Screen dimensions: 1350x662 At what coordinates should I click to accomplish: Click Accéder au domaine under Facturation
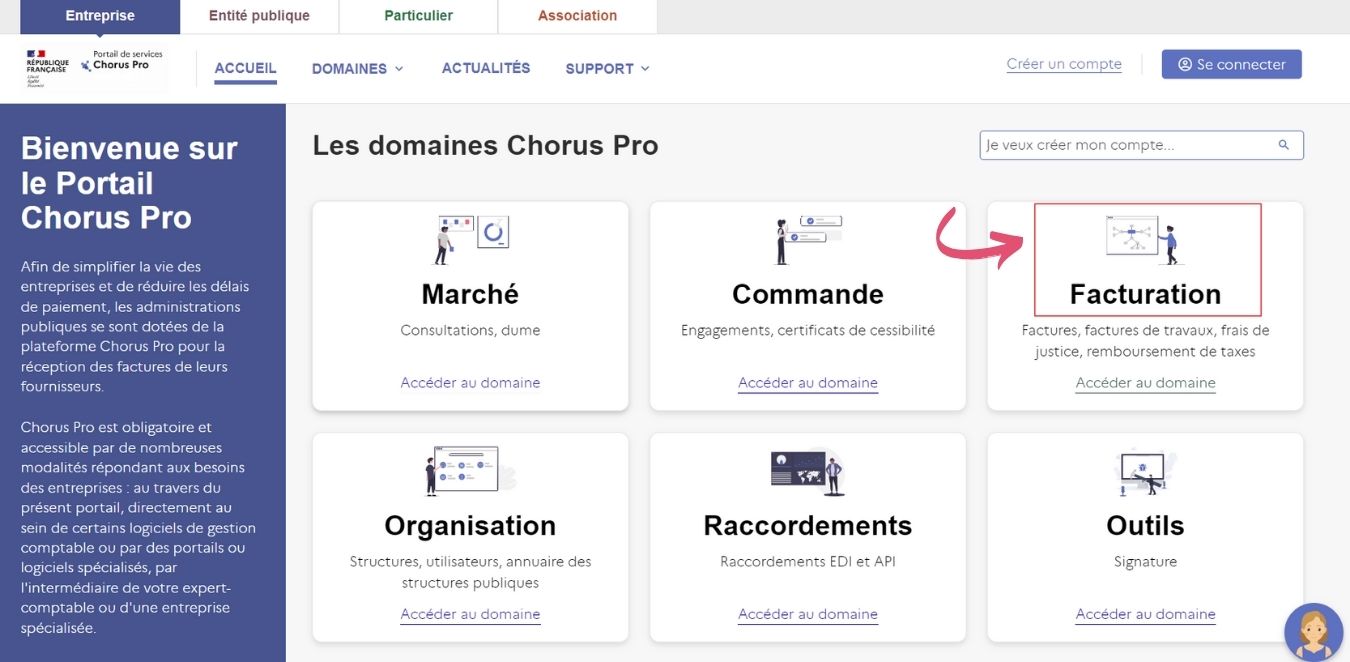click(x=1145, y=383)
